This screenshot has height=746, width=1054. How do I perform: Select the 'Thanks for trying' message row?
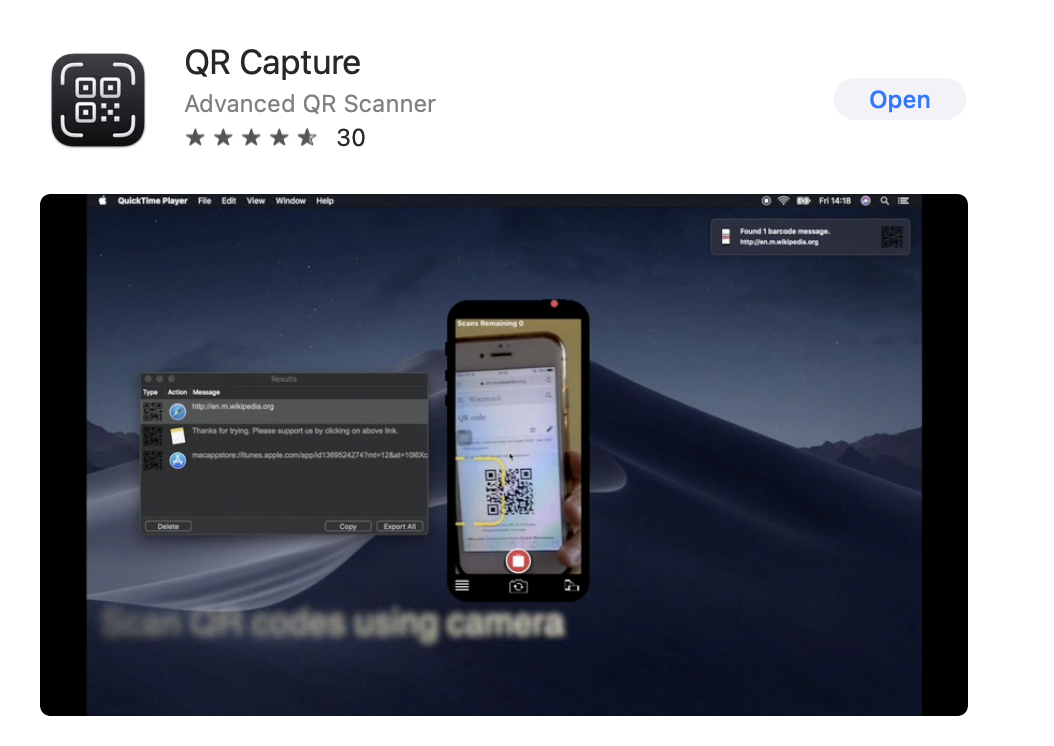click(284, 436)
